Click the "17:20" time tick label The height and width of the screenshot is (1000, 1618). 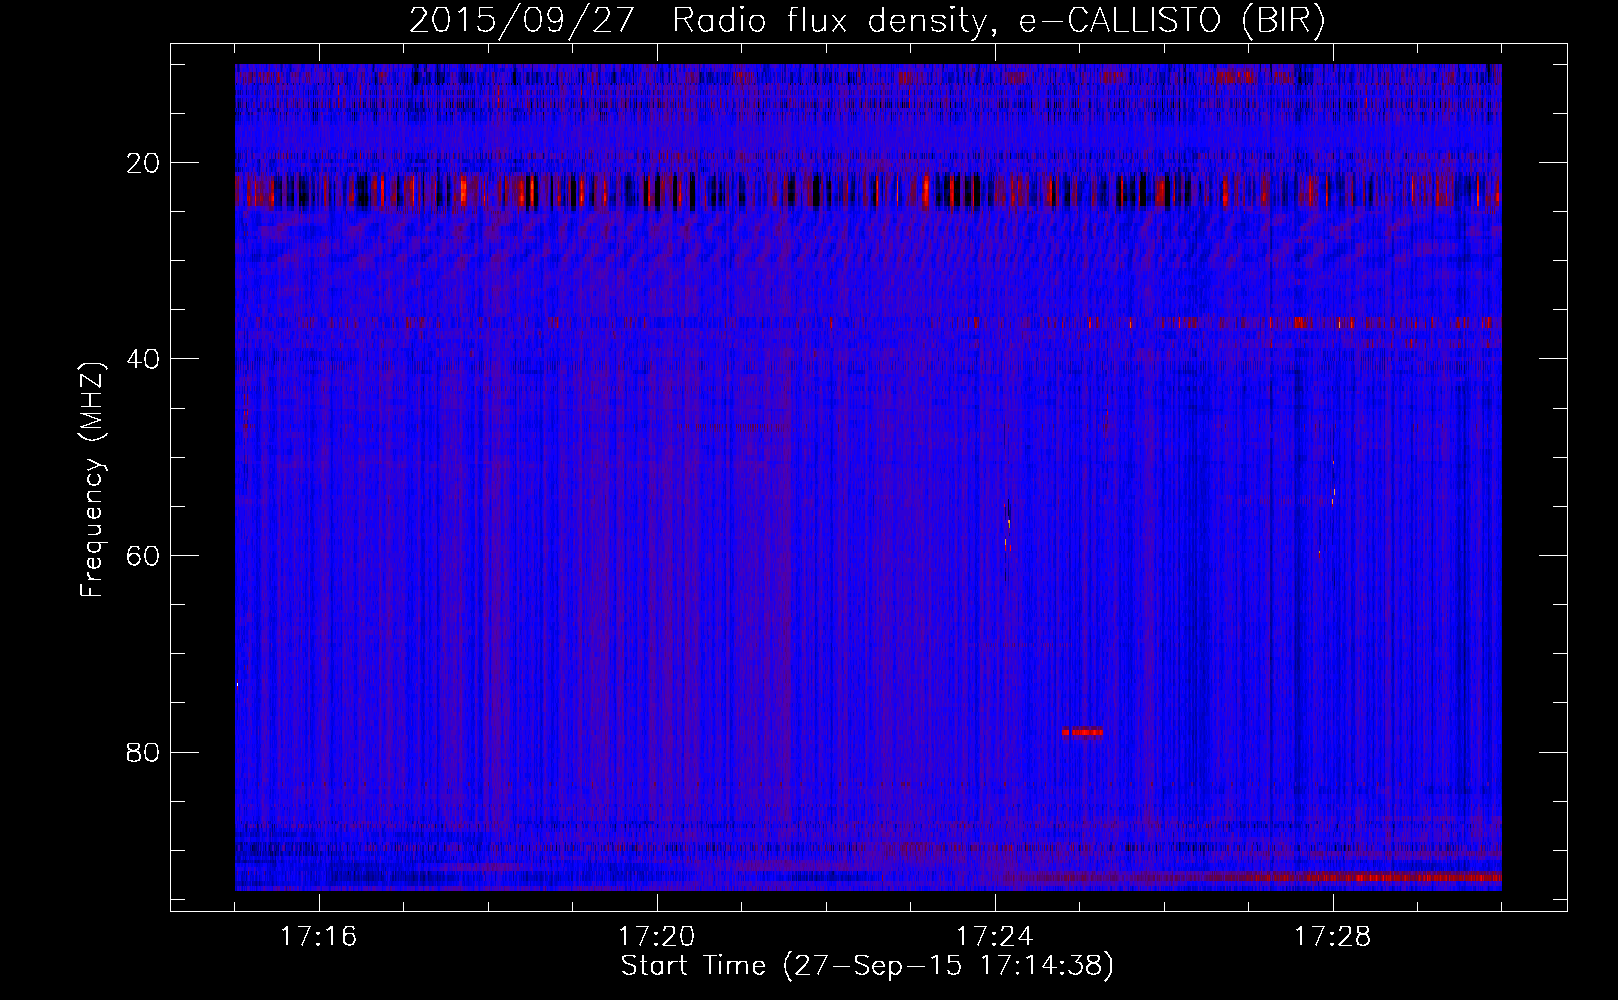point(657,937)
